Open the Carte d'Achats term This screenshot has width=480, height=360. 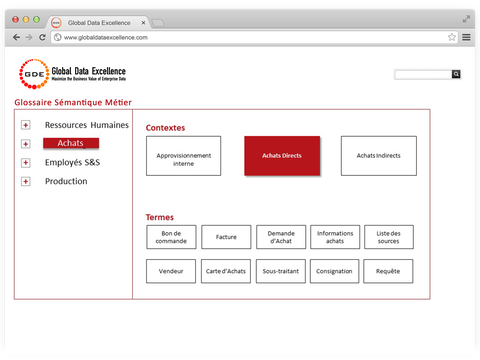pyautogui.click(x=226, y=271)
